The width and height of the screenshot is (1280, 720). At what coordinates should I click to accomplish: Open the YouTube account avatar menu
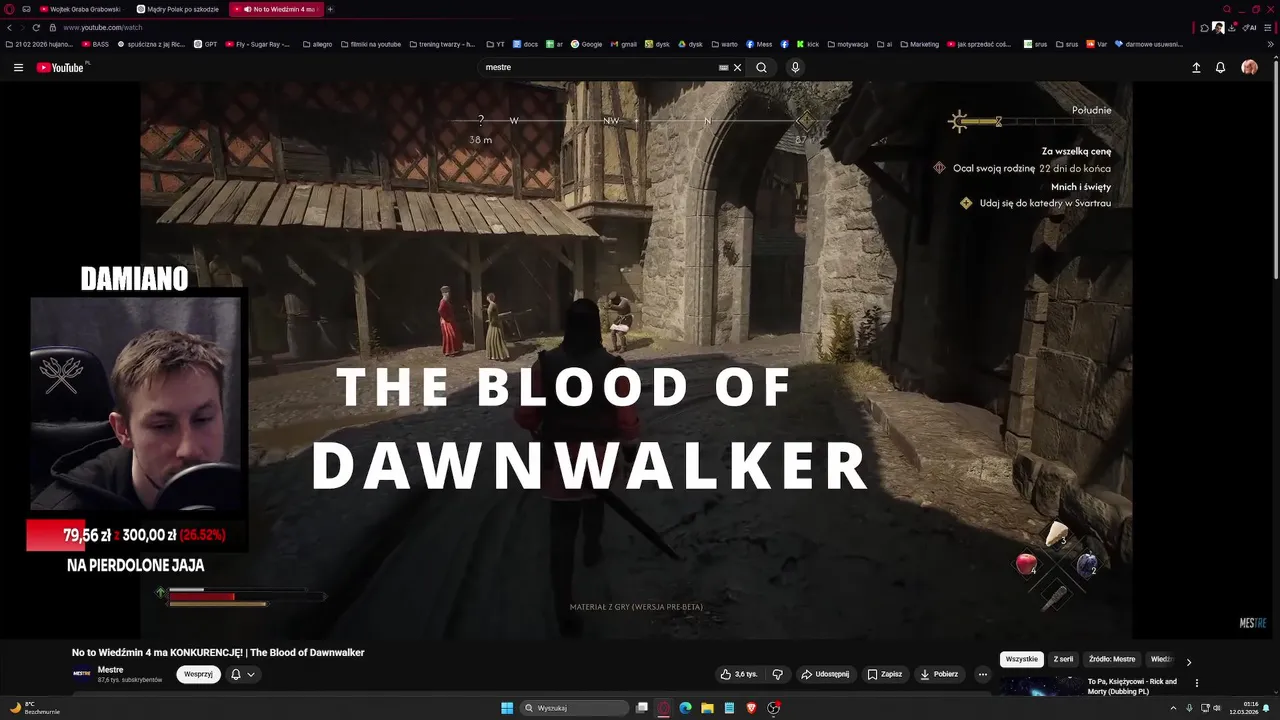[x=1249, y=68]
